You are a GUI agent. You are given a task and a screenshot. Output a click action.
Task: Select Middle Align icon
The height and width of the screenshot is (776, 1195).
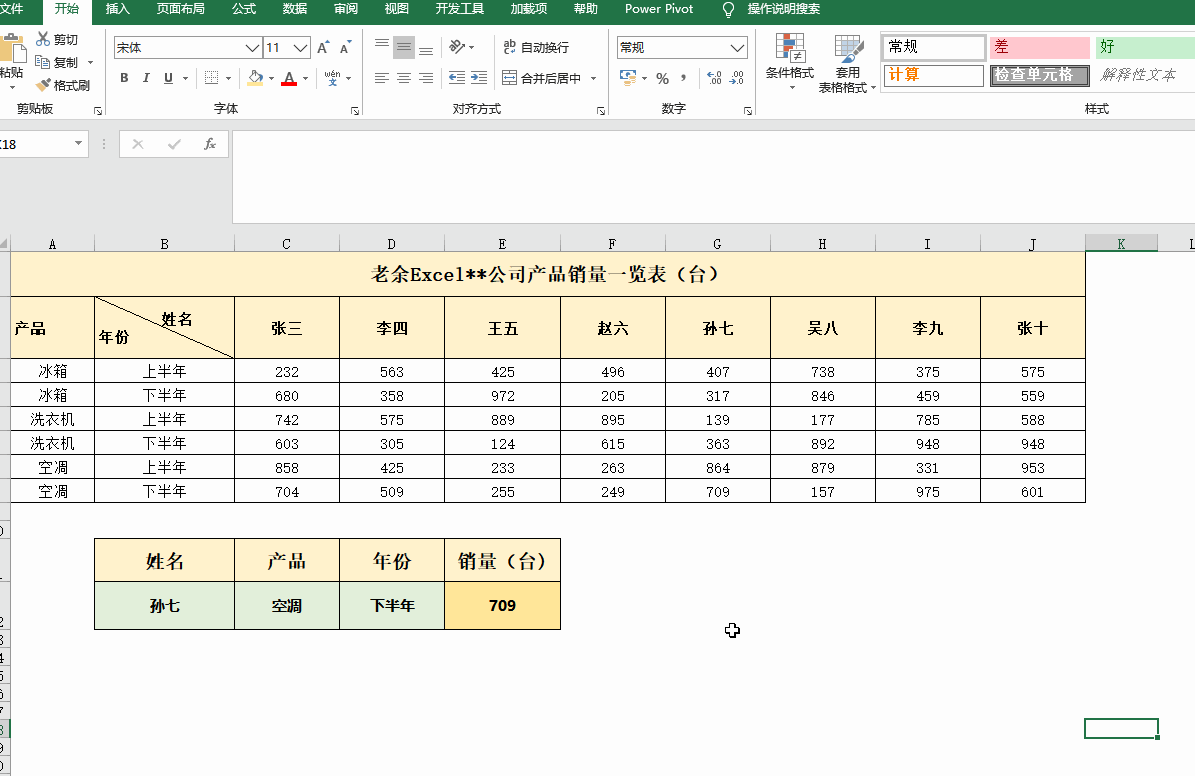[404, 47]
